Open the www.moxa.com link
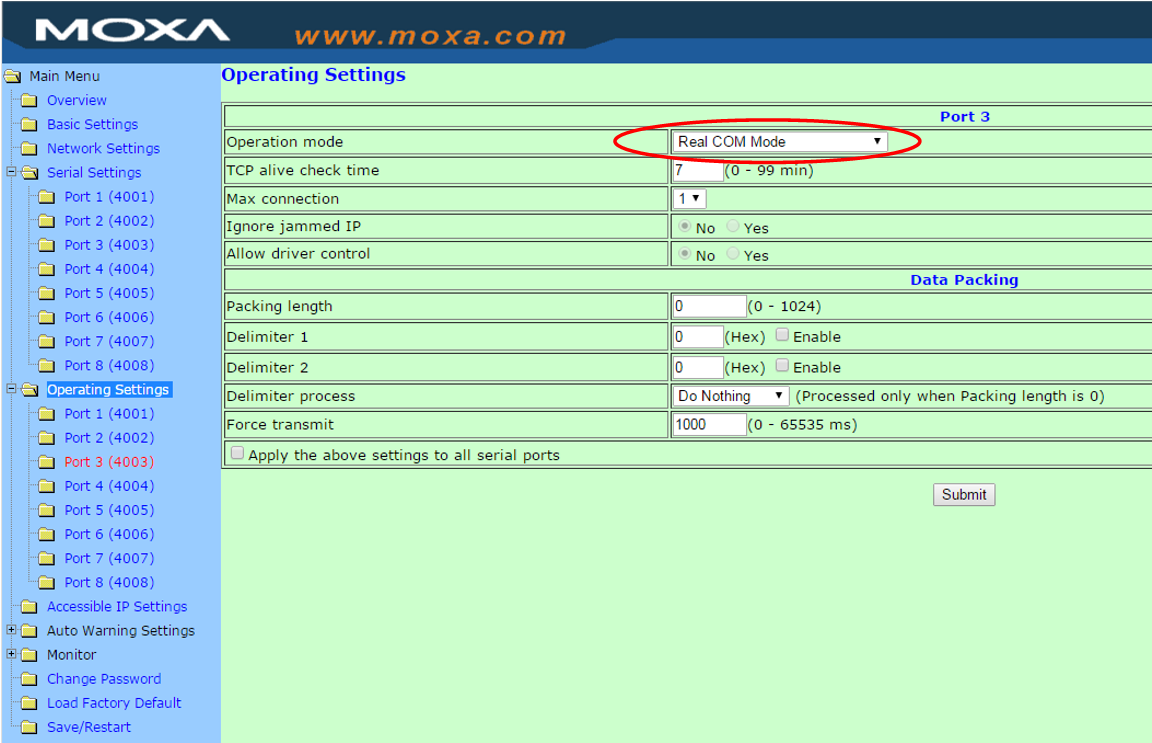Screen dimensions: 1152x743 click(x=431, y=36)
